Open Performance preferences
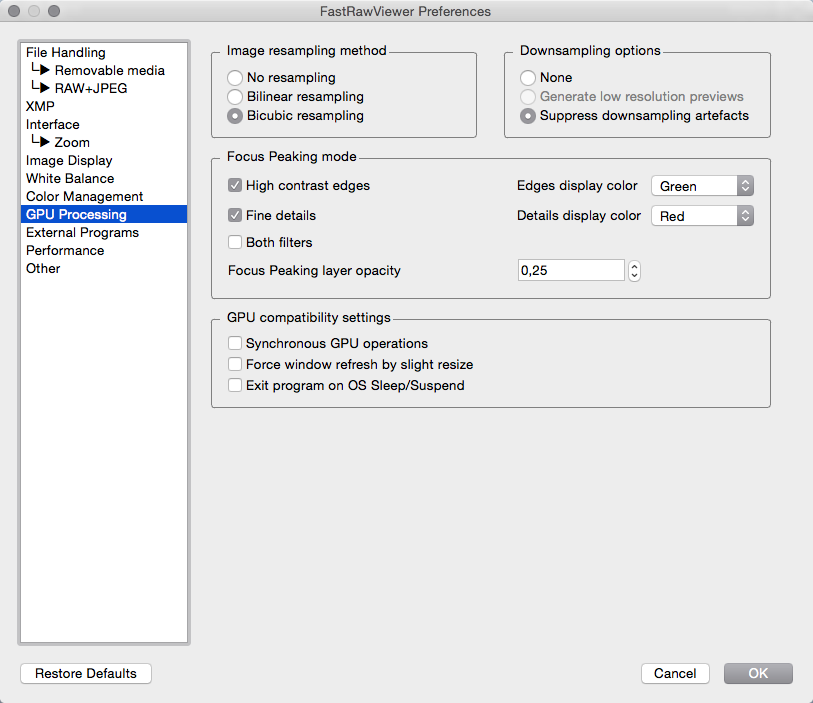The width and height of the screenshot is (813, 703). (x=104, y=250)
